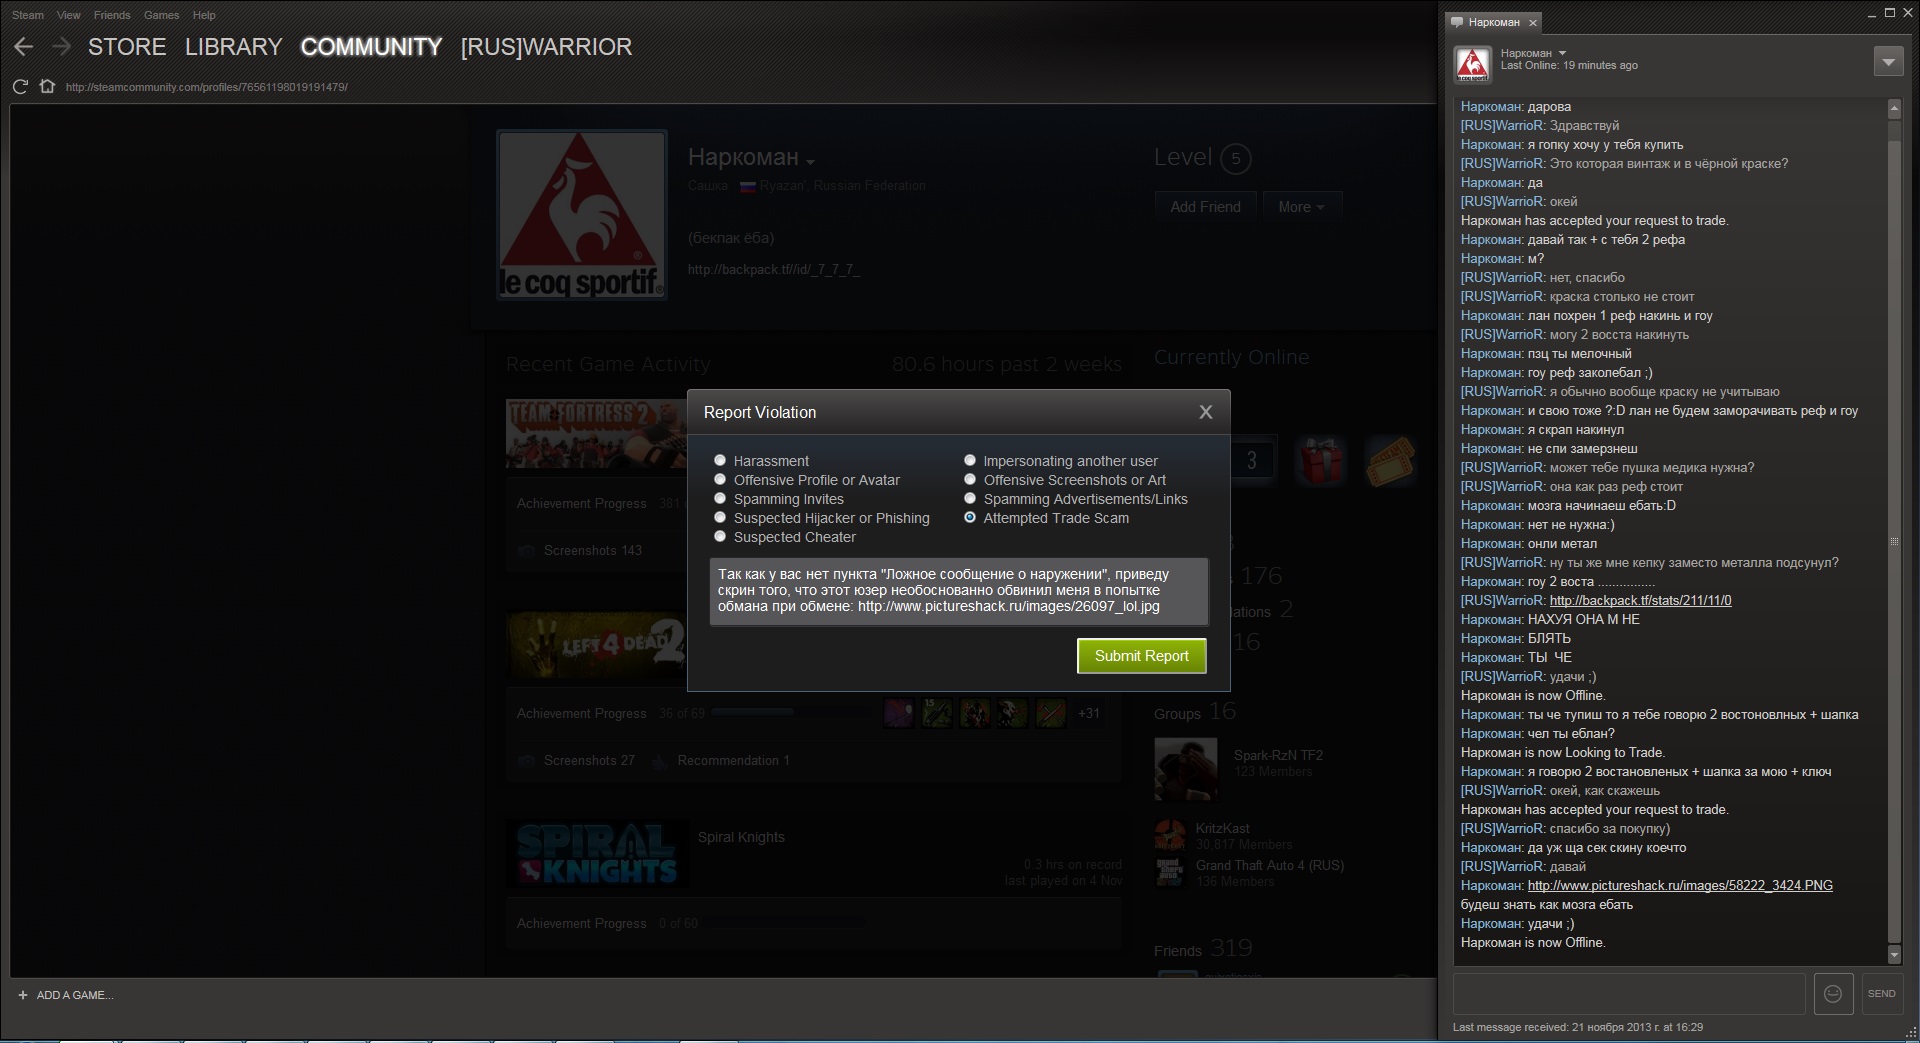Open the emoticon picker in chat

1833,993
